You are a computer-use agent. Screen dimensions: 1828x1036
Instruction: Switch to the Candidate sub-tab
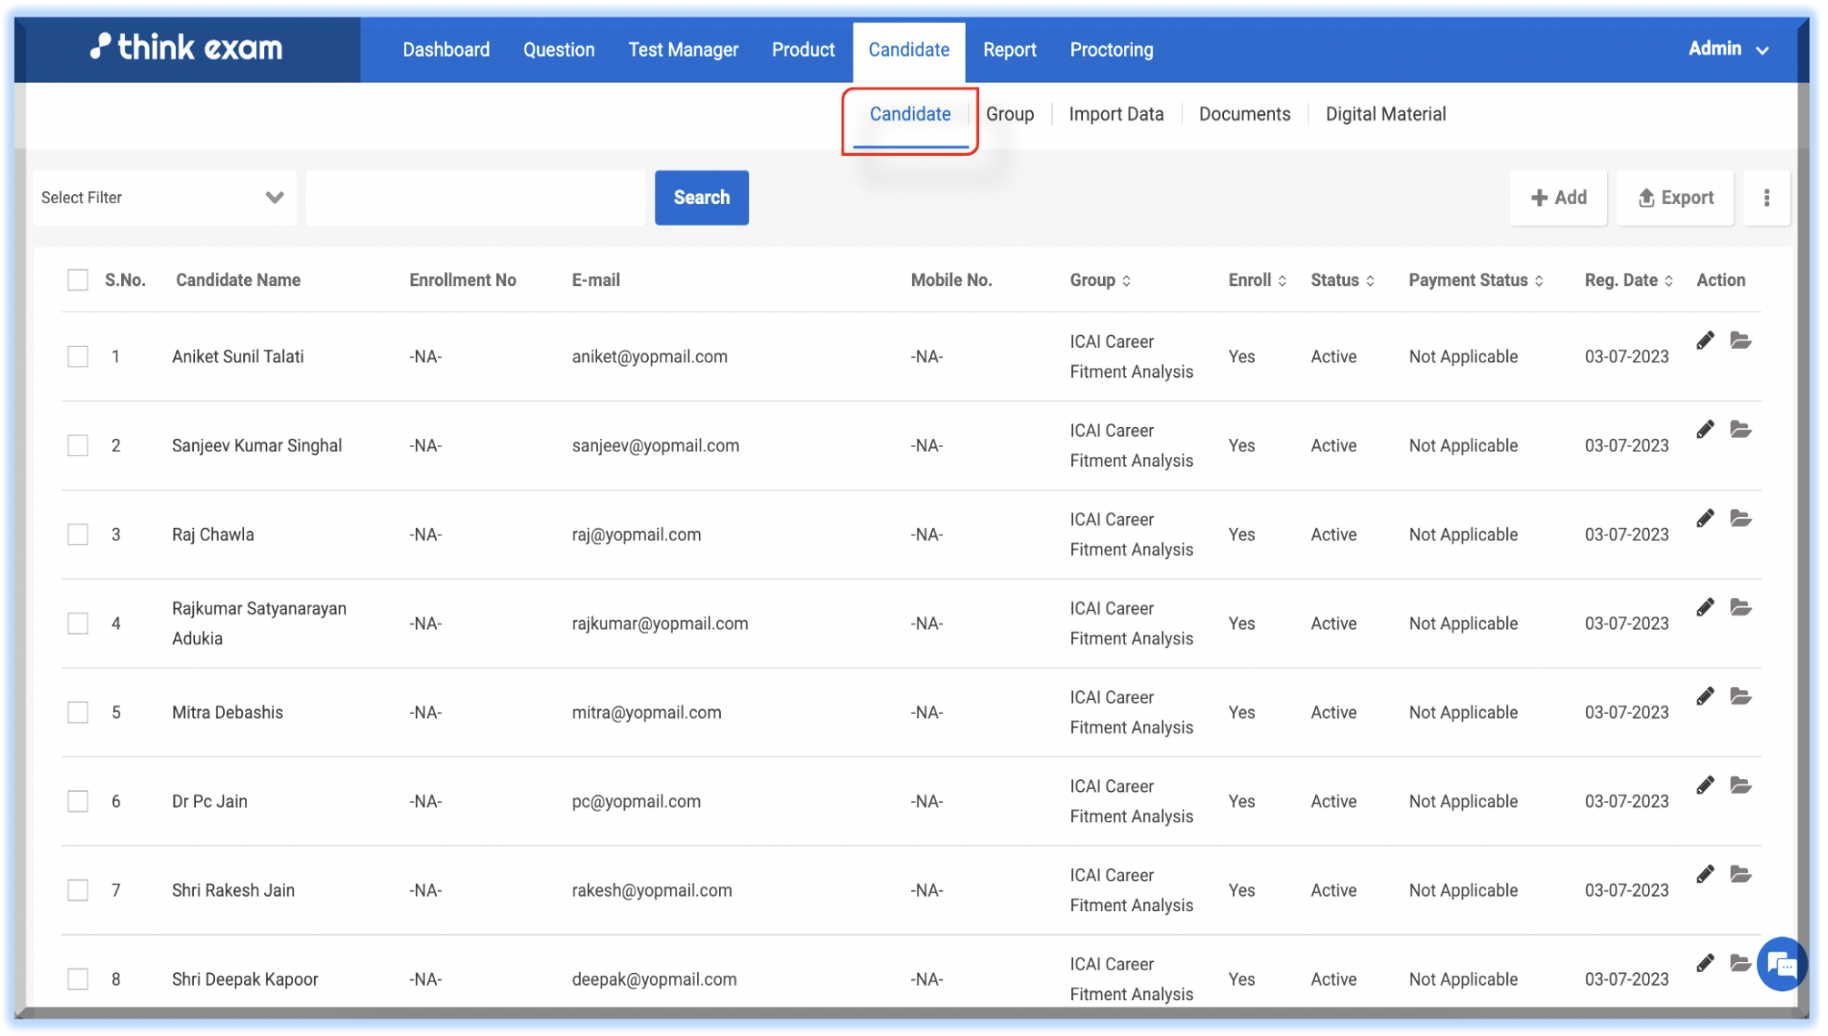click(910, 115)
